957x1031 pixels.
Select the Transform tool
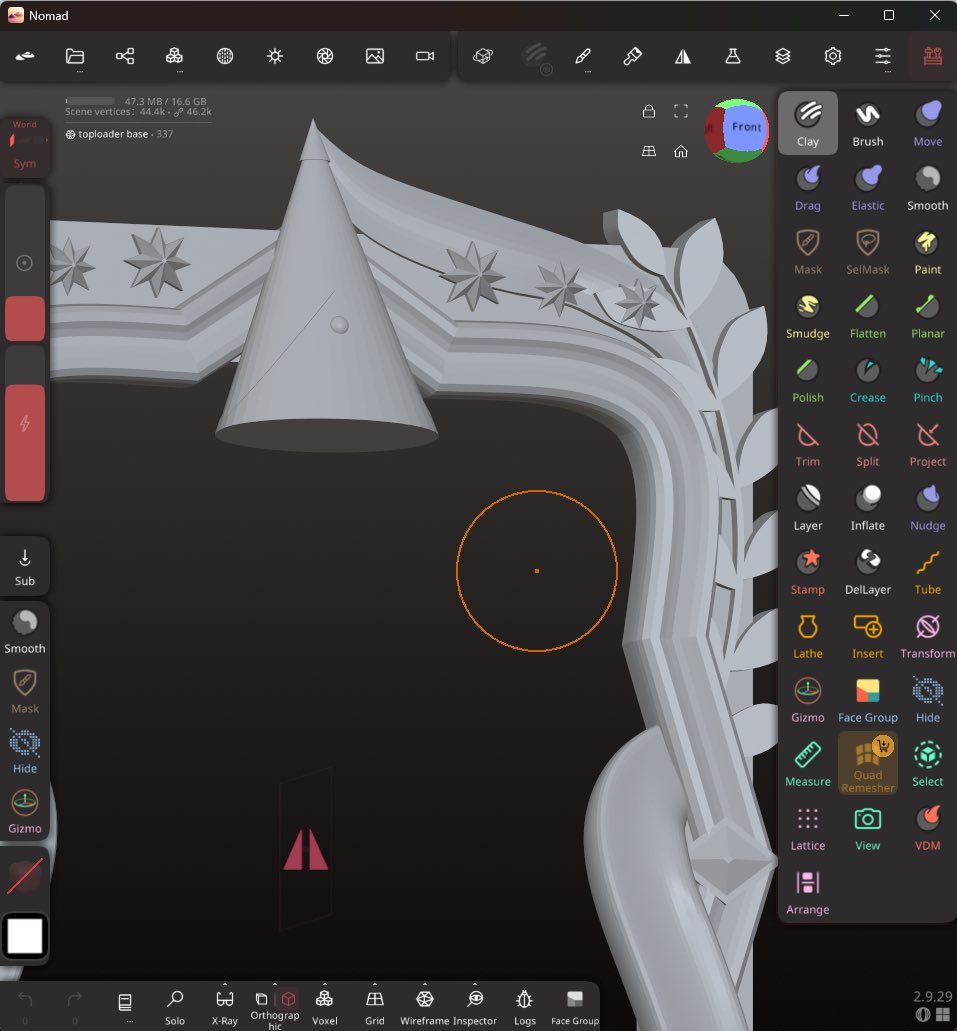pos(927,635)
